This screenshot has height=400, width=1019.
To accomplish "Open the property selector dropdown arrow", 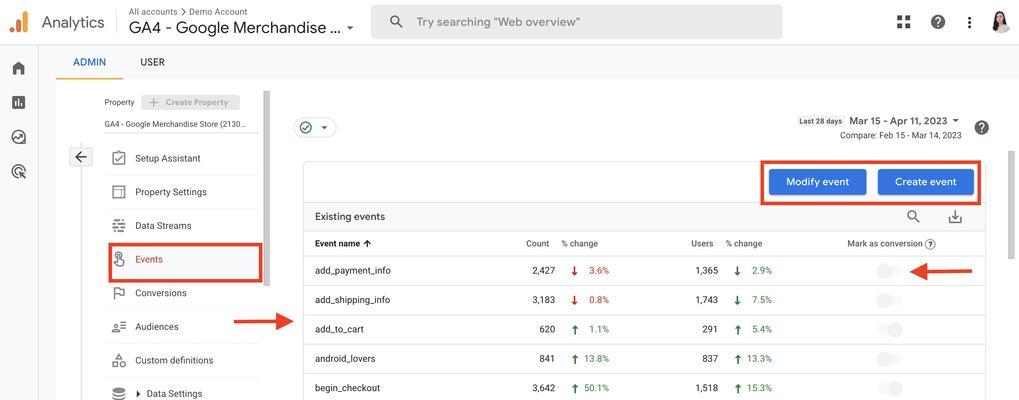I will [350, 29].
